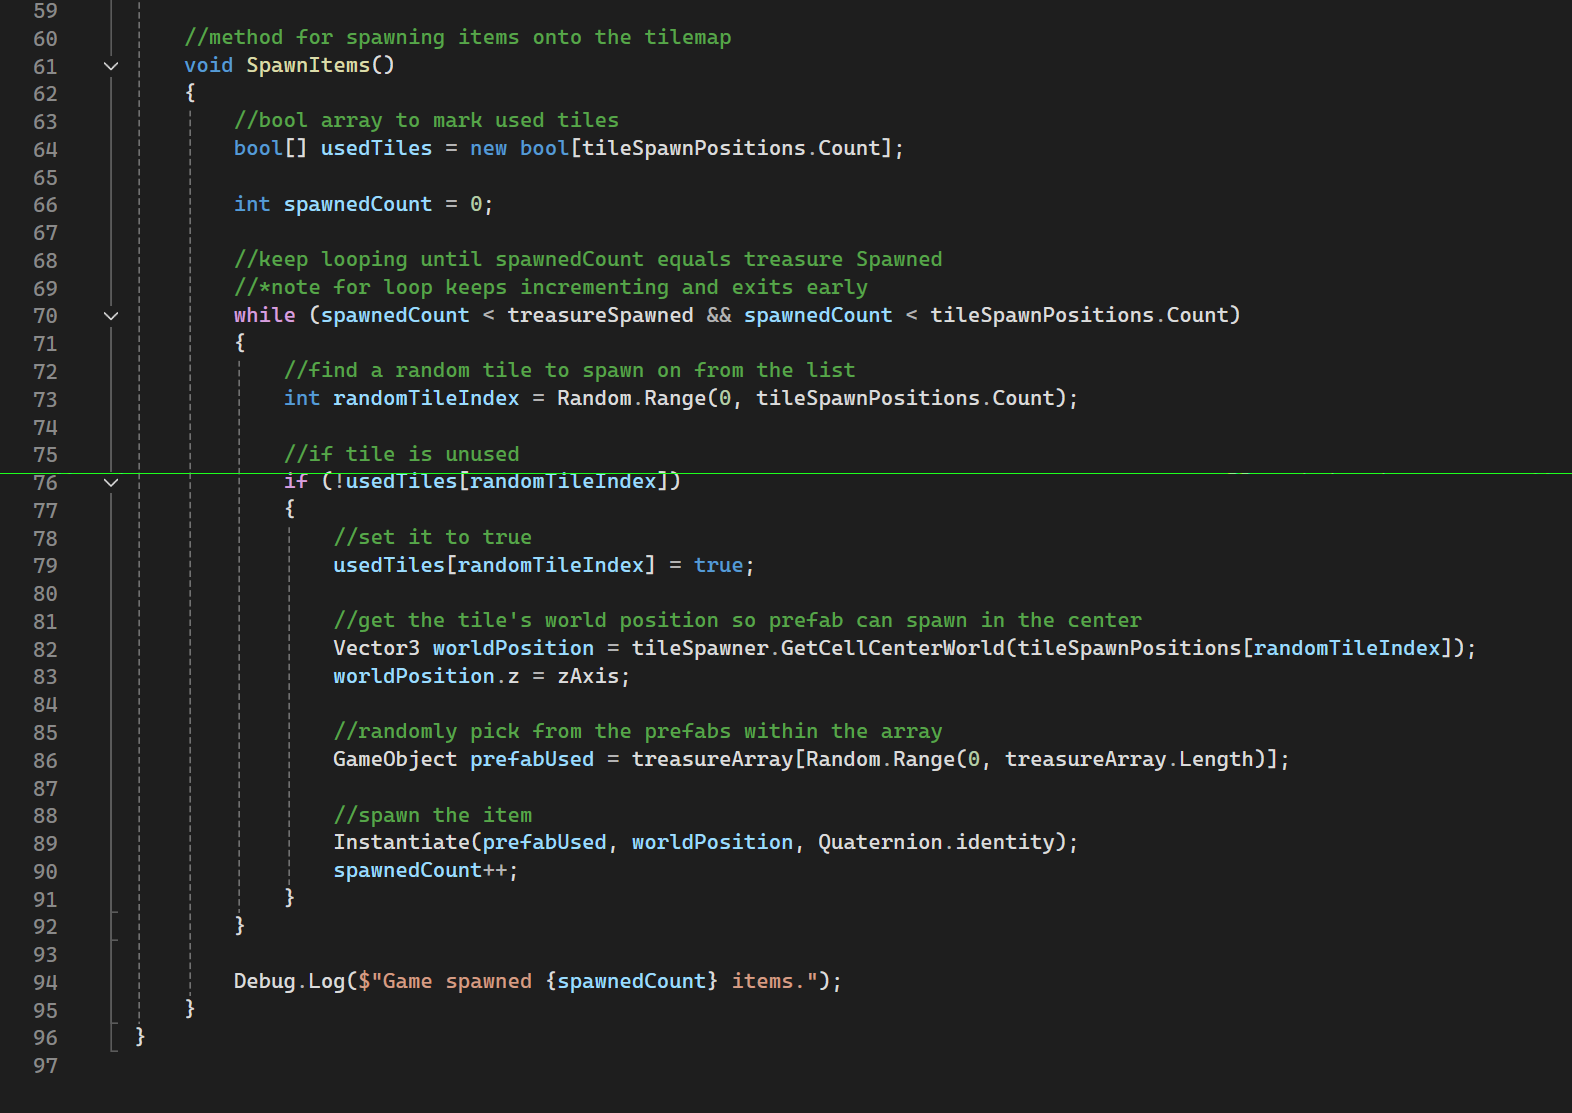Screen dimensions: 1572x1113
Task: Click the randomTileIndex declaration on line 73
Action: coord(426,398)
